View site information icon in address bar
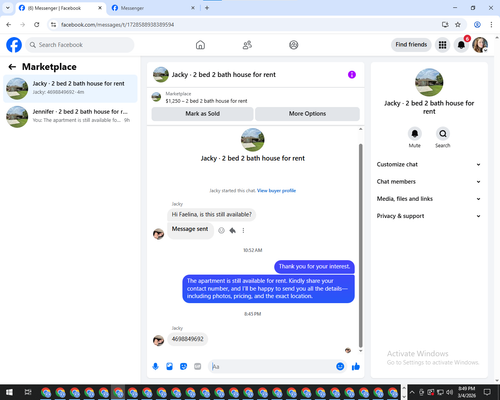Screen dimensions: 500x400 point(53,25)
